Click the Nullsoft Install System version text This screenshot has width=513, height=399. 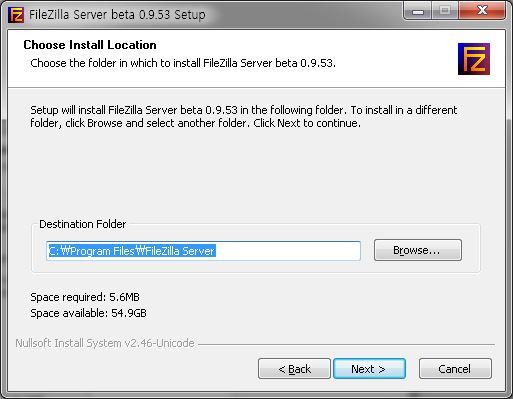(x=105, y=343)
